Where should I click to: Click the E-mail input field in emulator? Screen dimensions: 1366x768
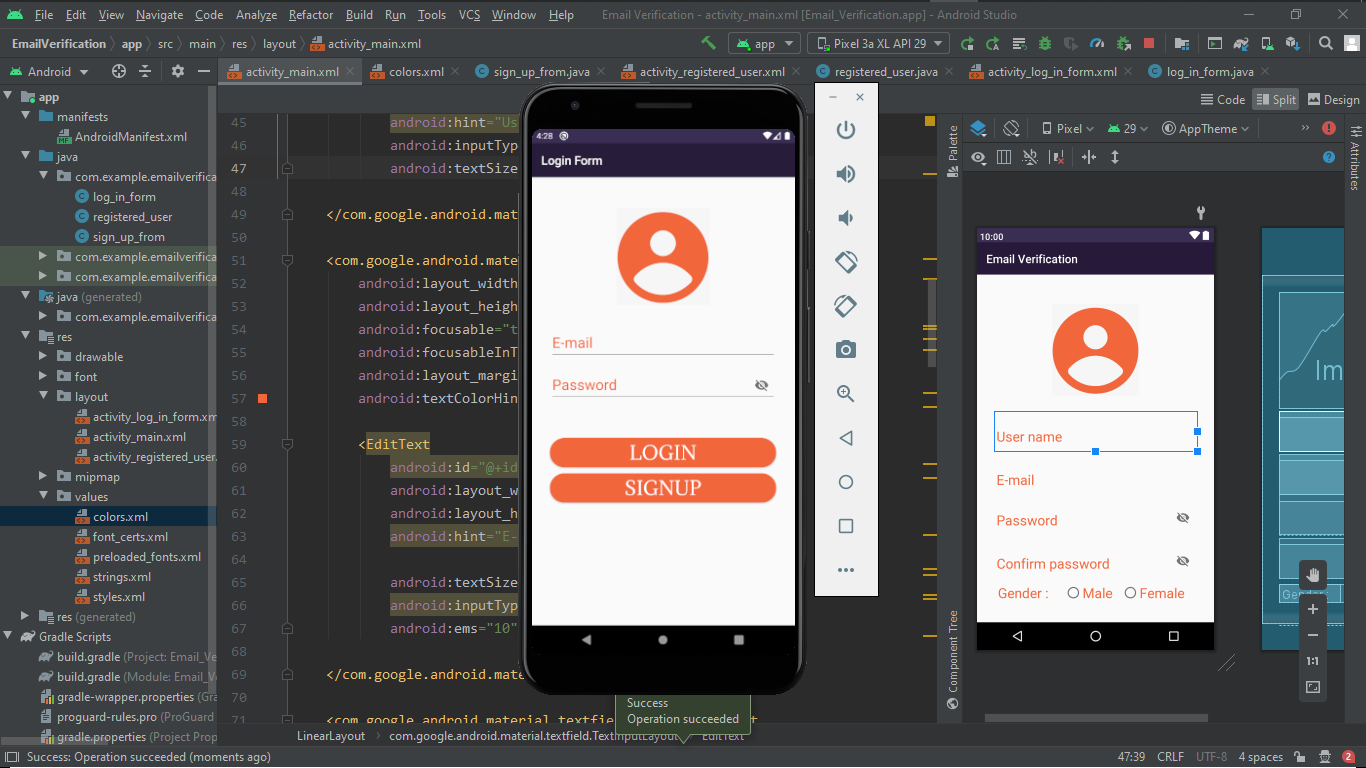(x=662, y=343)
